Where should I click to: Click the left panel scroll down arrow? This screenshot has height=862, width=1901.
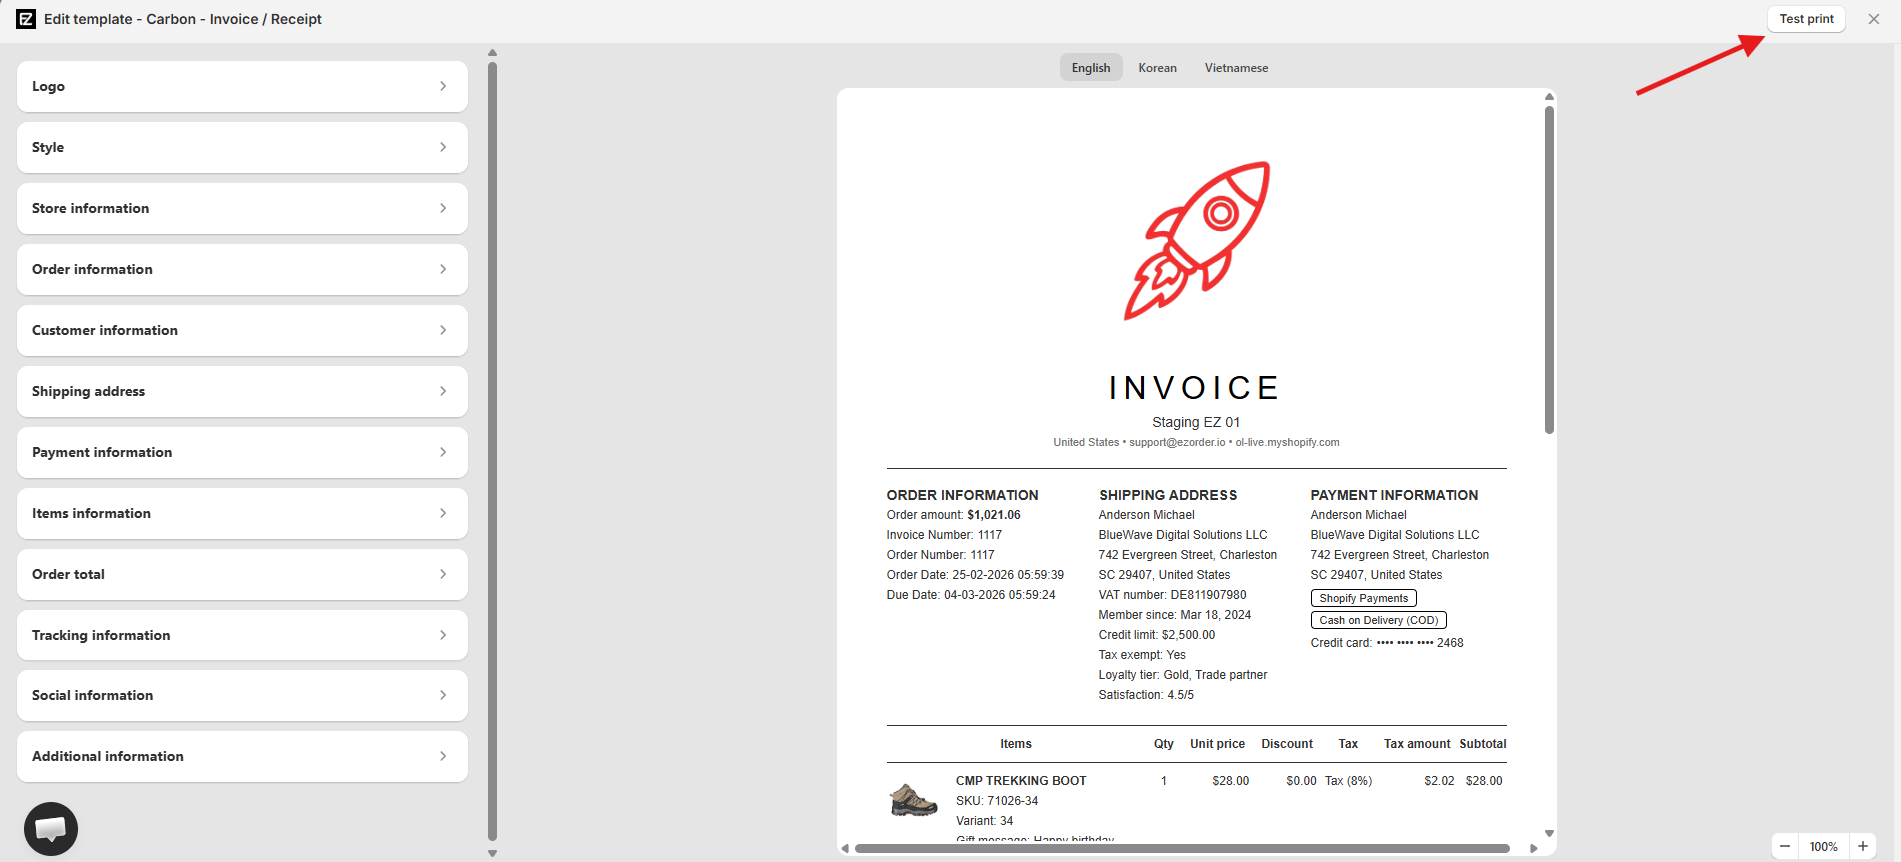(x=492, y=853)
